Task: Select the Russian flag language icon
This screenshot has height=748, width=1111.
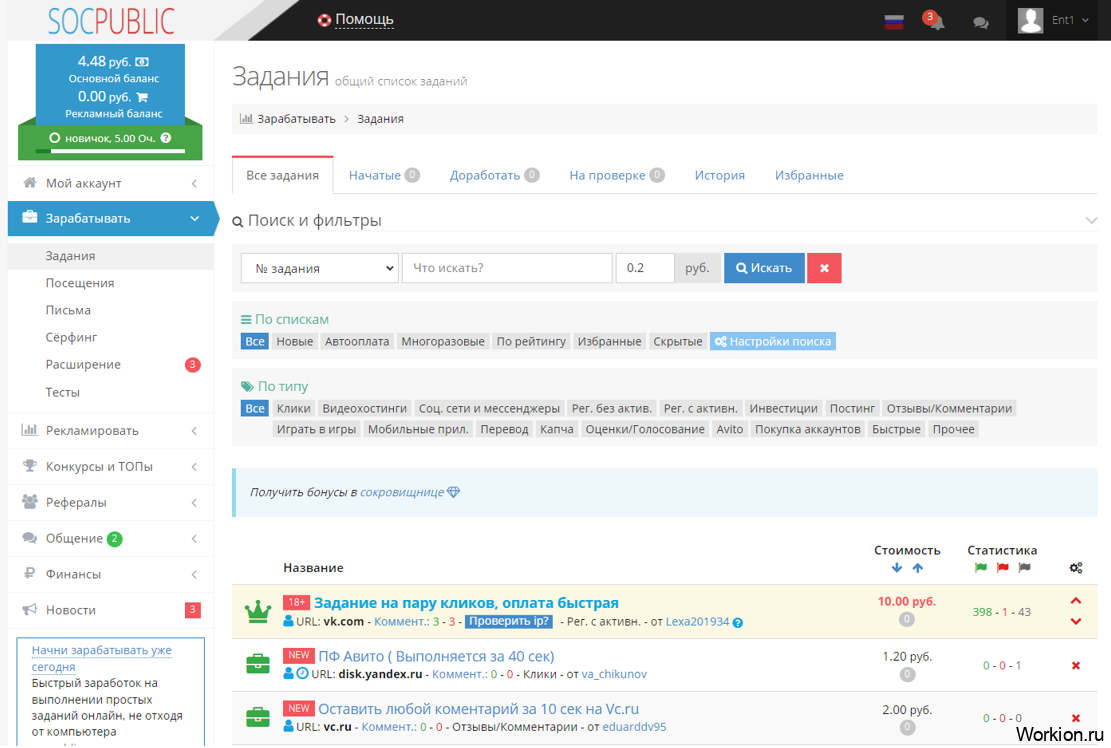Action: pyautogui.click(x=894, y=22)
